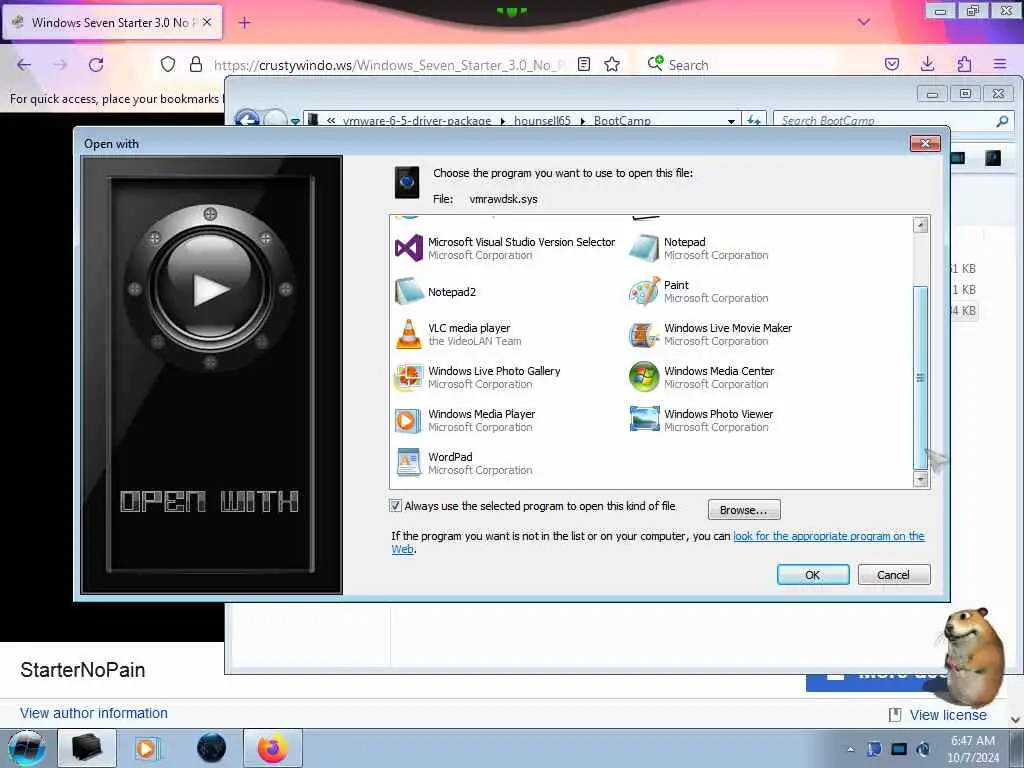
Task: Switch to the Windows Seven Starter 3.0 tab
Action: tap(112, 23)
